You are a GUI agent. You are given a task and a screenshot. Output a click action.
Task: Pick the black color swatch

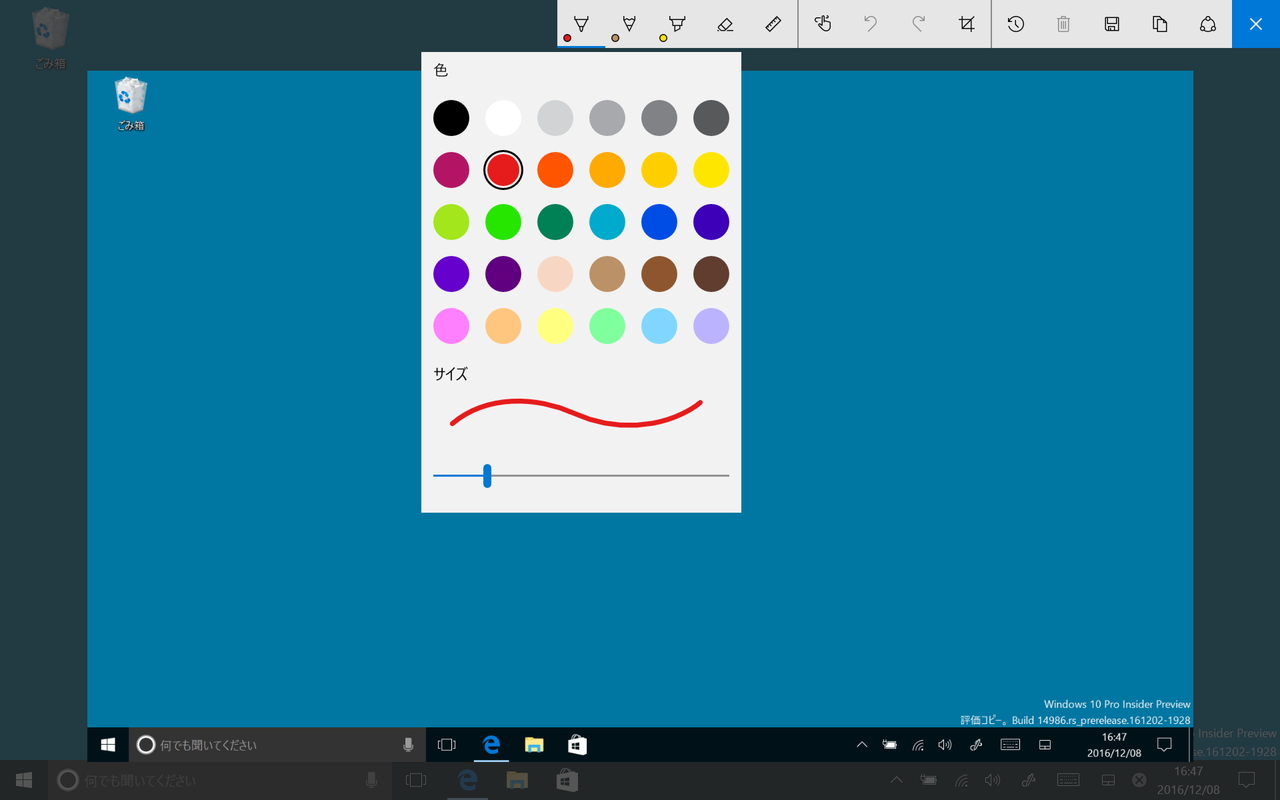click(x=451, y=118)
